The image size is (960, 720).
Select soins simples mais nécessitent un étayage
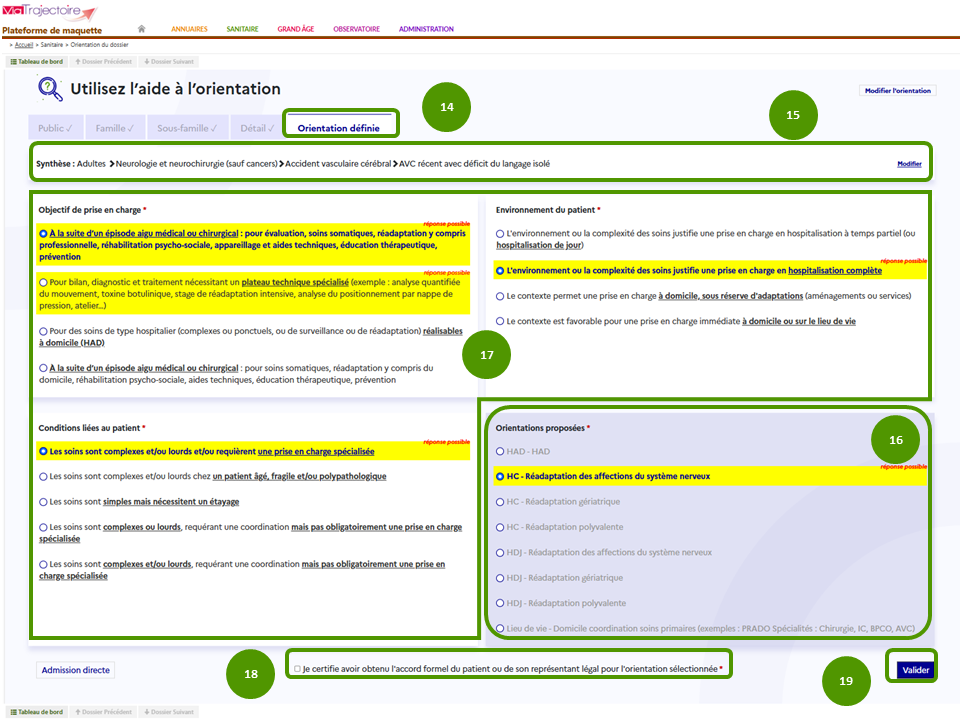(43, 502)
